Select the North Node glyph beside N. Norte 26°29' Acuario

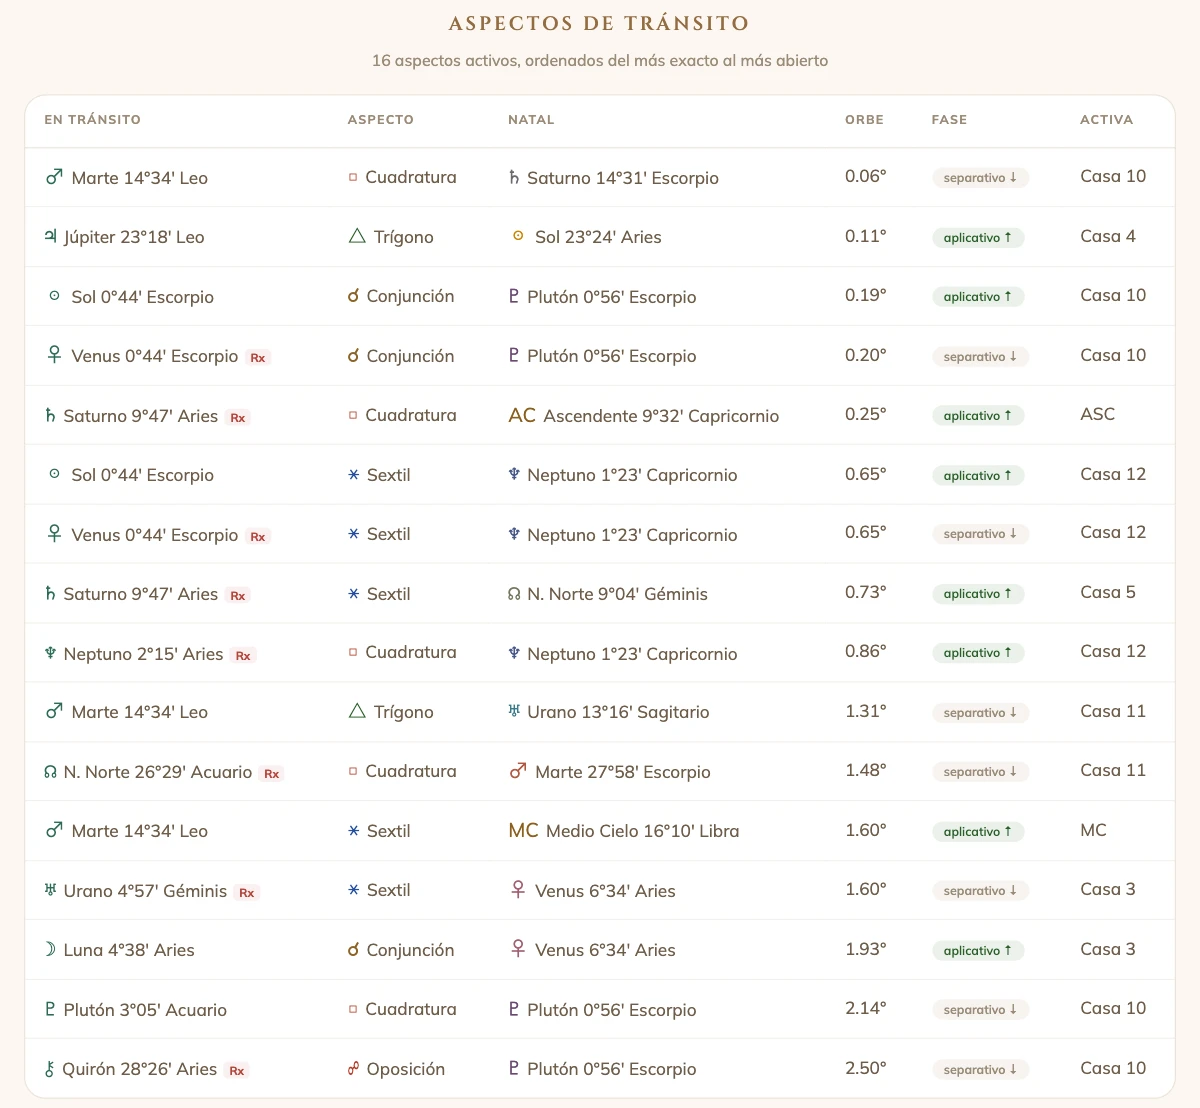click(x=50, y=772)
